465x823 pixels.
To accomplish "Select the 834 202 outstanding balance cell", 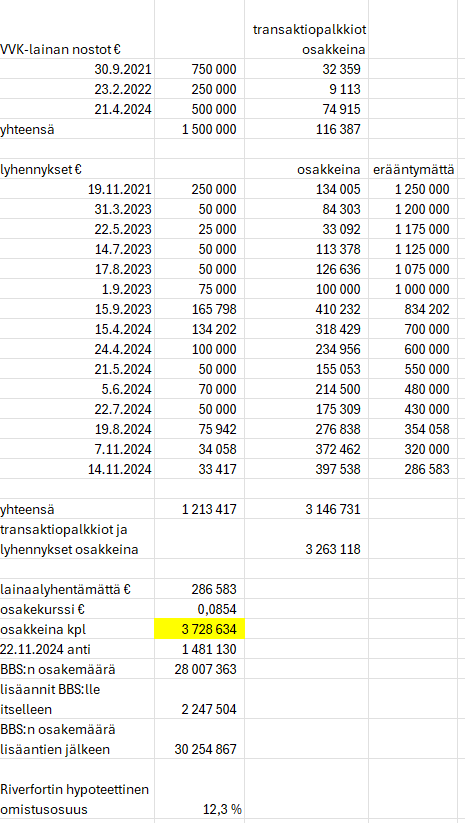I will point(413,309).
